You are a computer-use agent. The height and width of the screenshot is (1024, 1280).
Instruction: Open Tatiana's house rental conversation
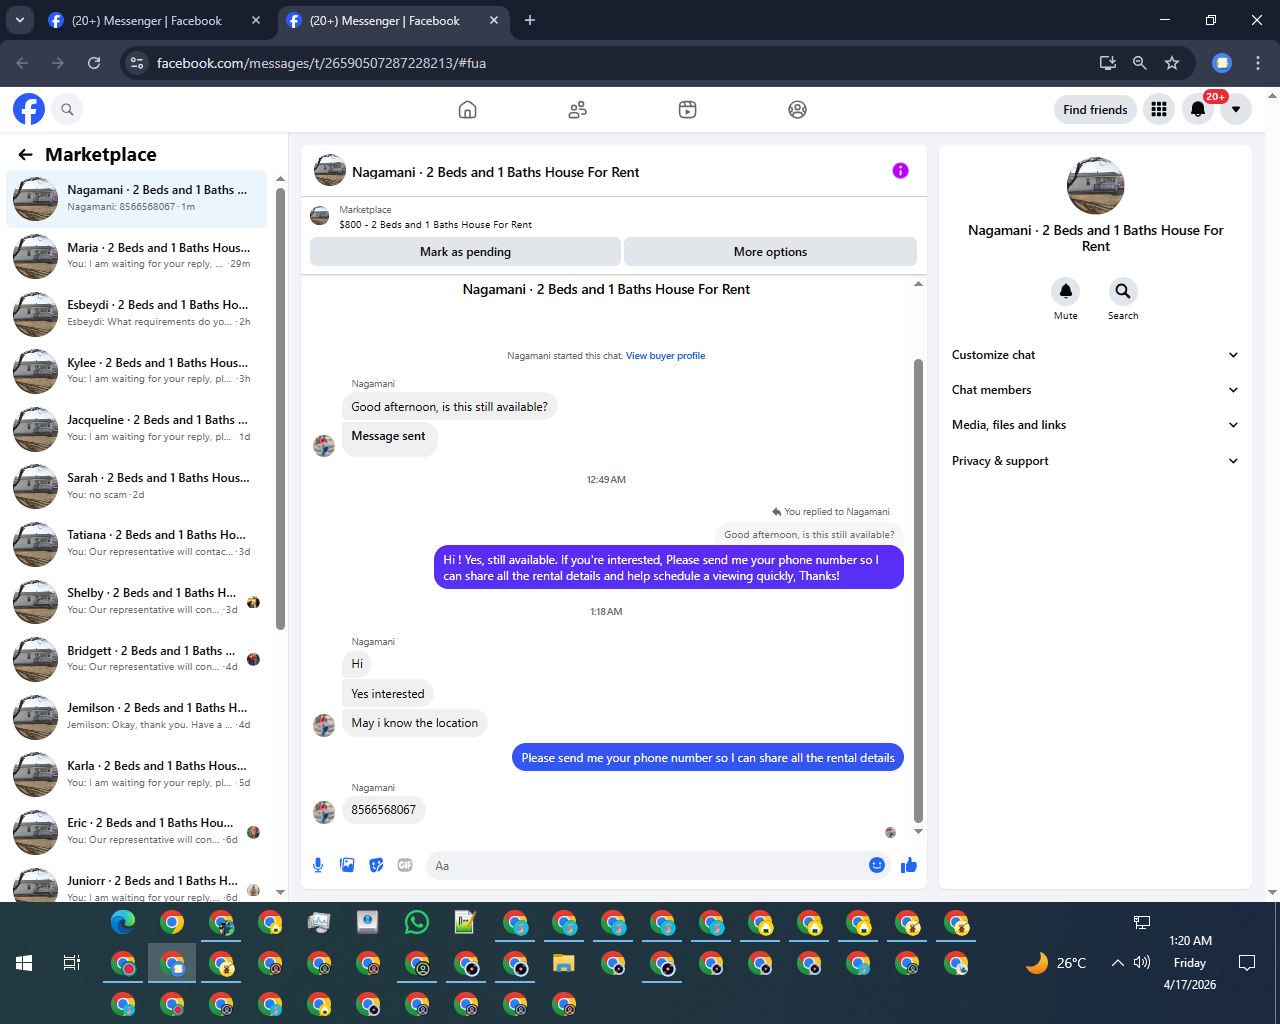pyautogui.click(x=137, y=543)
